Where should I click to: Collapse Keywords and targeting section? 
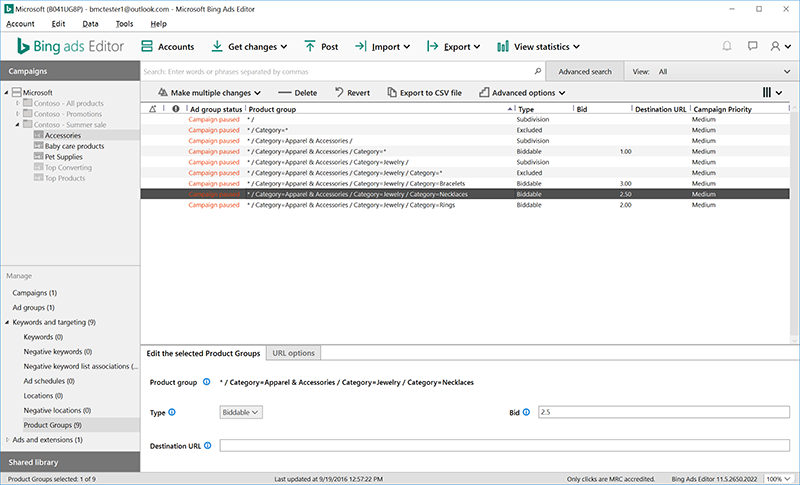point(7,322)
